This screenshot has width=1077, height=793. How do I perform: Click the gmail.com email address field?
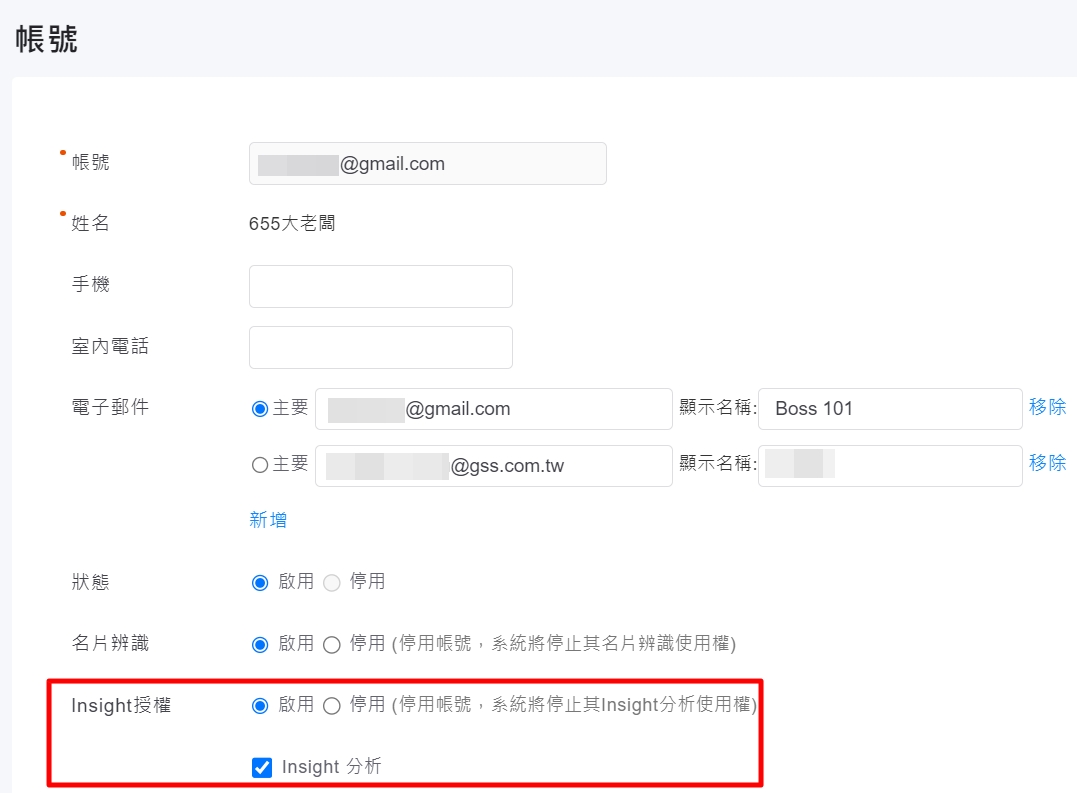pos(493,409)
